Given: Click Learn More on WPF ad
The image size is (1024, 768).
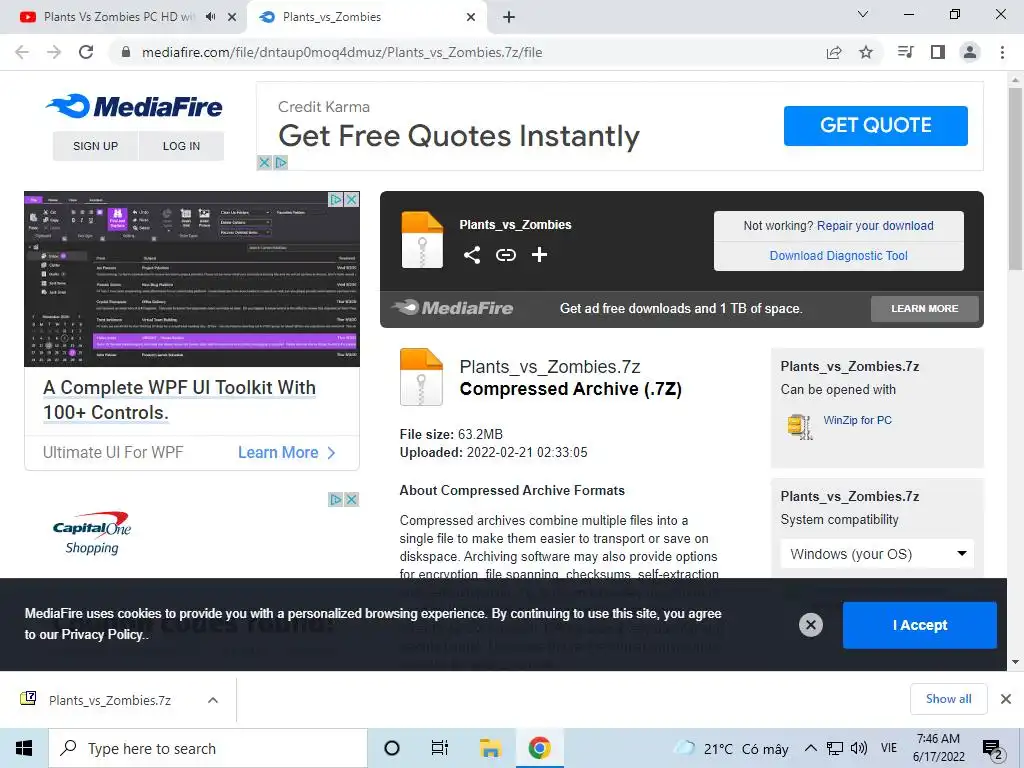Looking at the screenshot, I should 286,453.
